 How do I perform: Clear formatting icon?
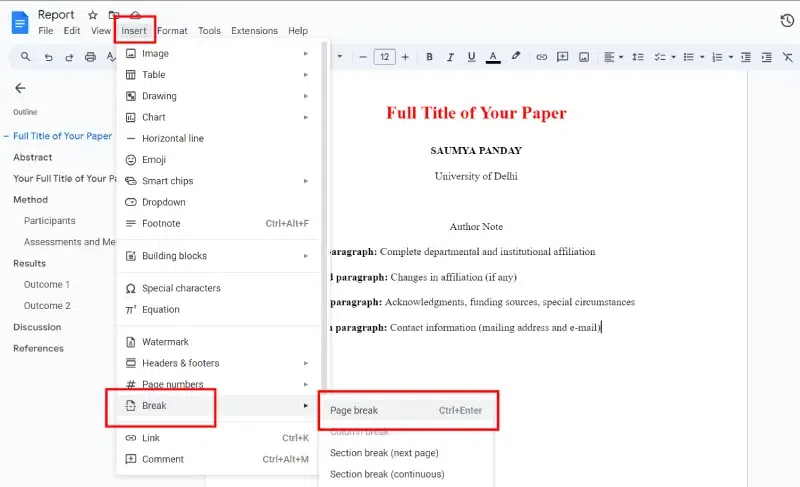(x=788, y=57)
